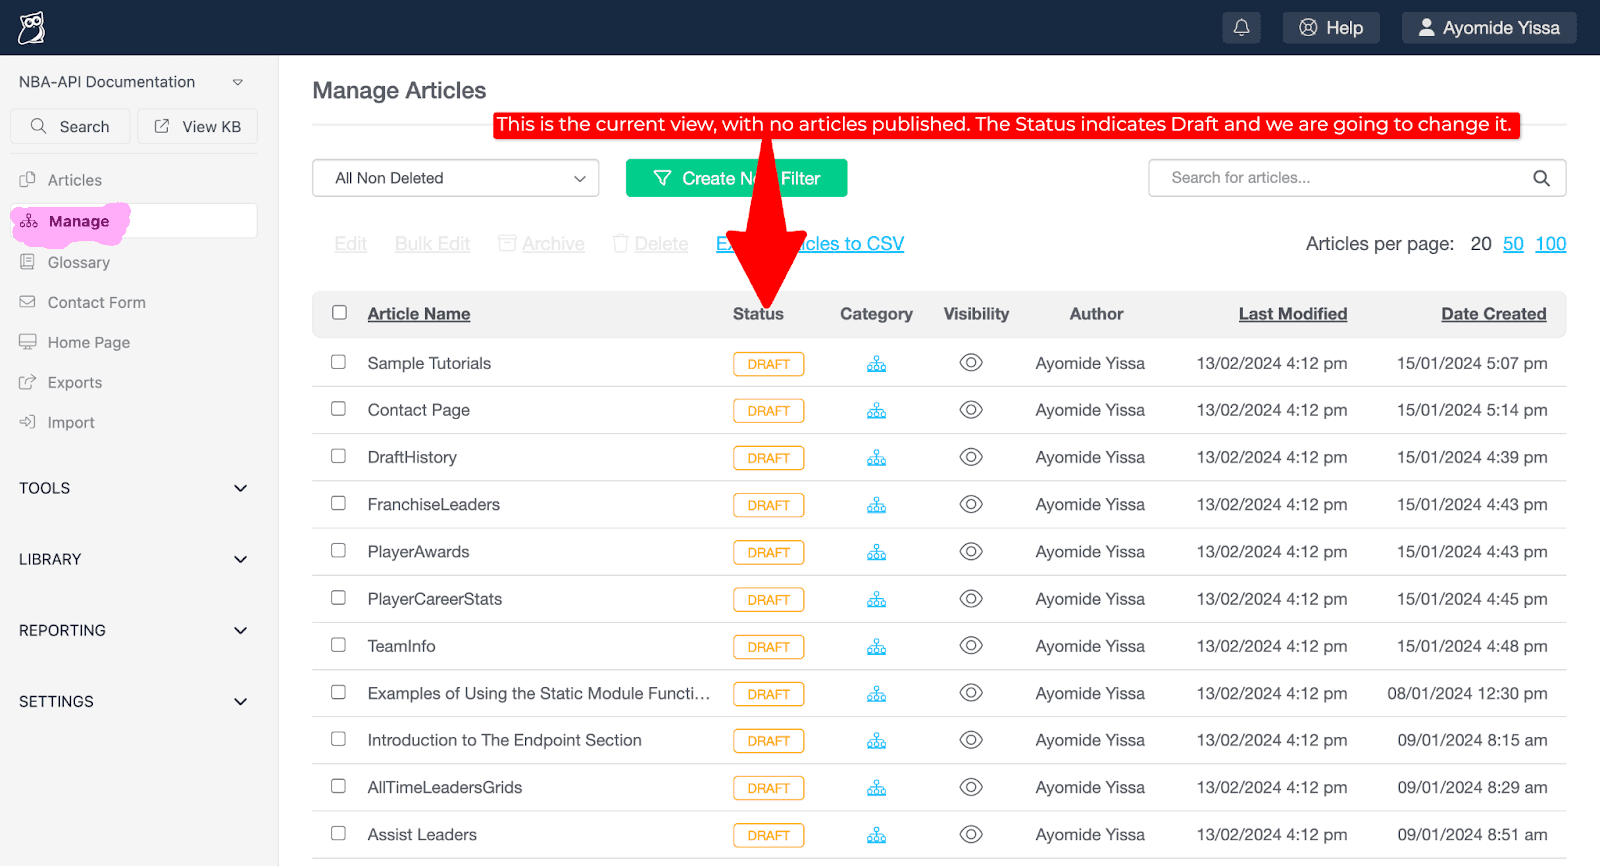Open the Help menu
Screen dimensions: 1600x866
coord(1331,28)
